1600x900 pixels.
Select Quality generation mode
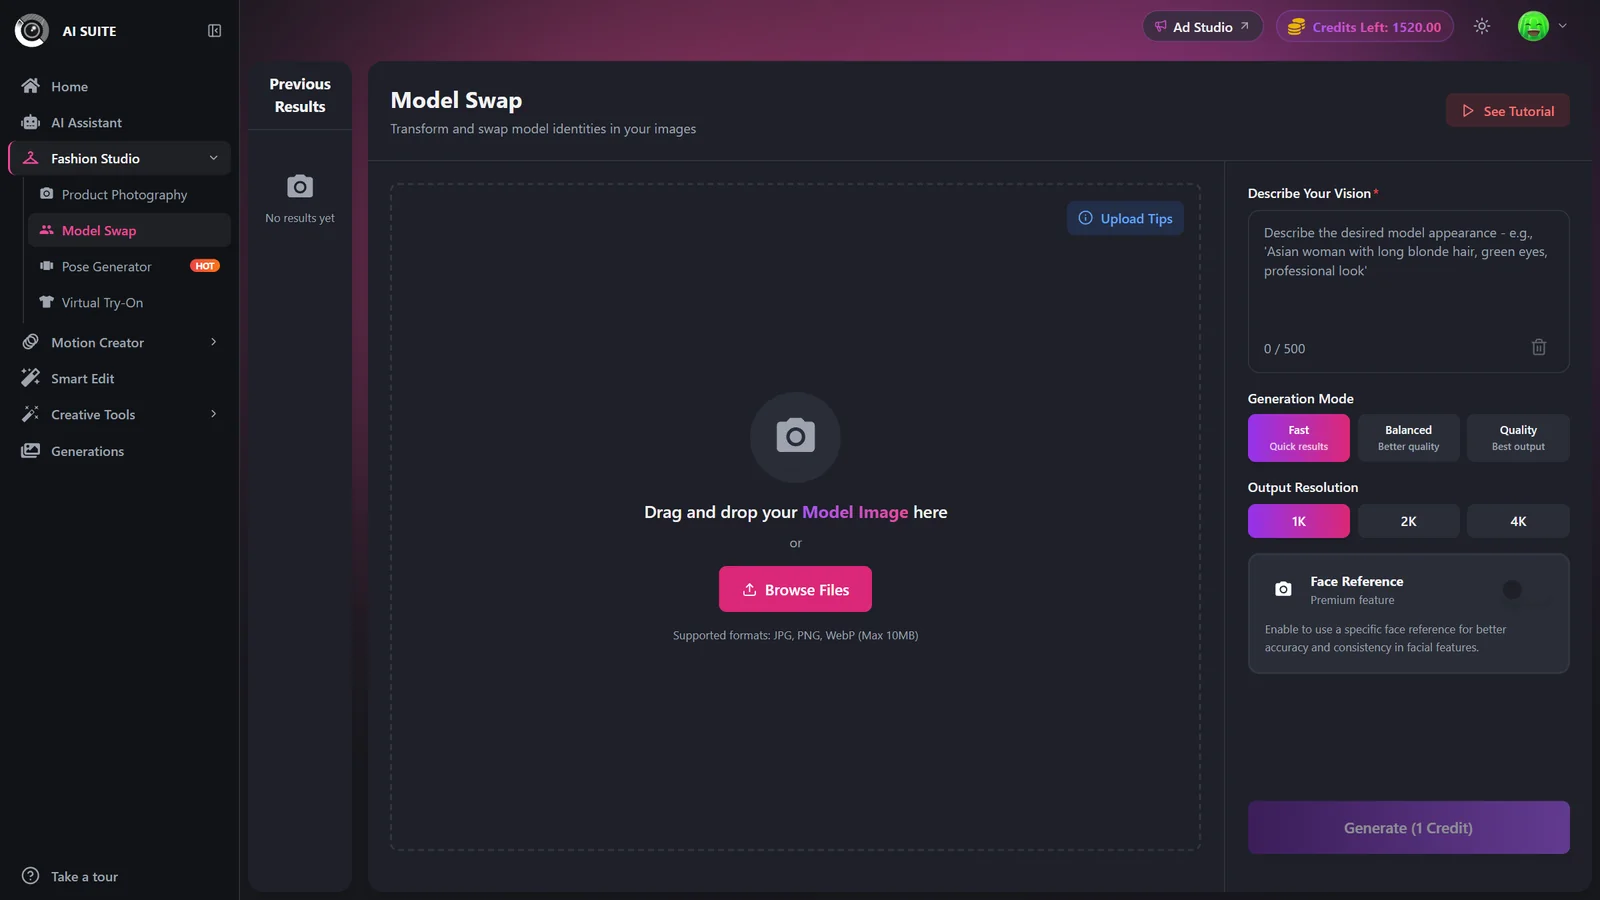point(1518,438)
